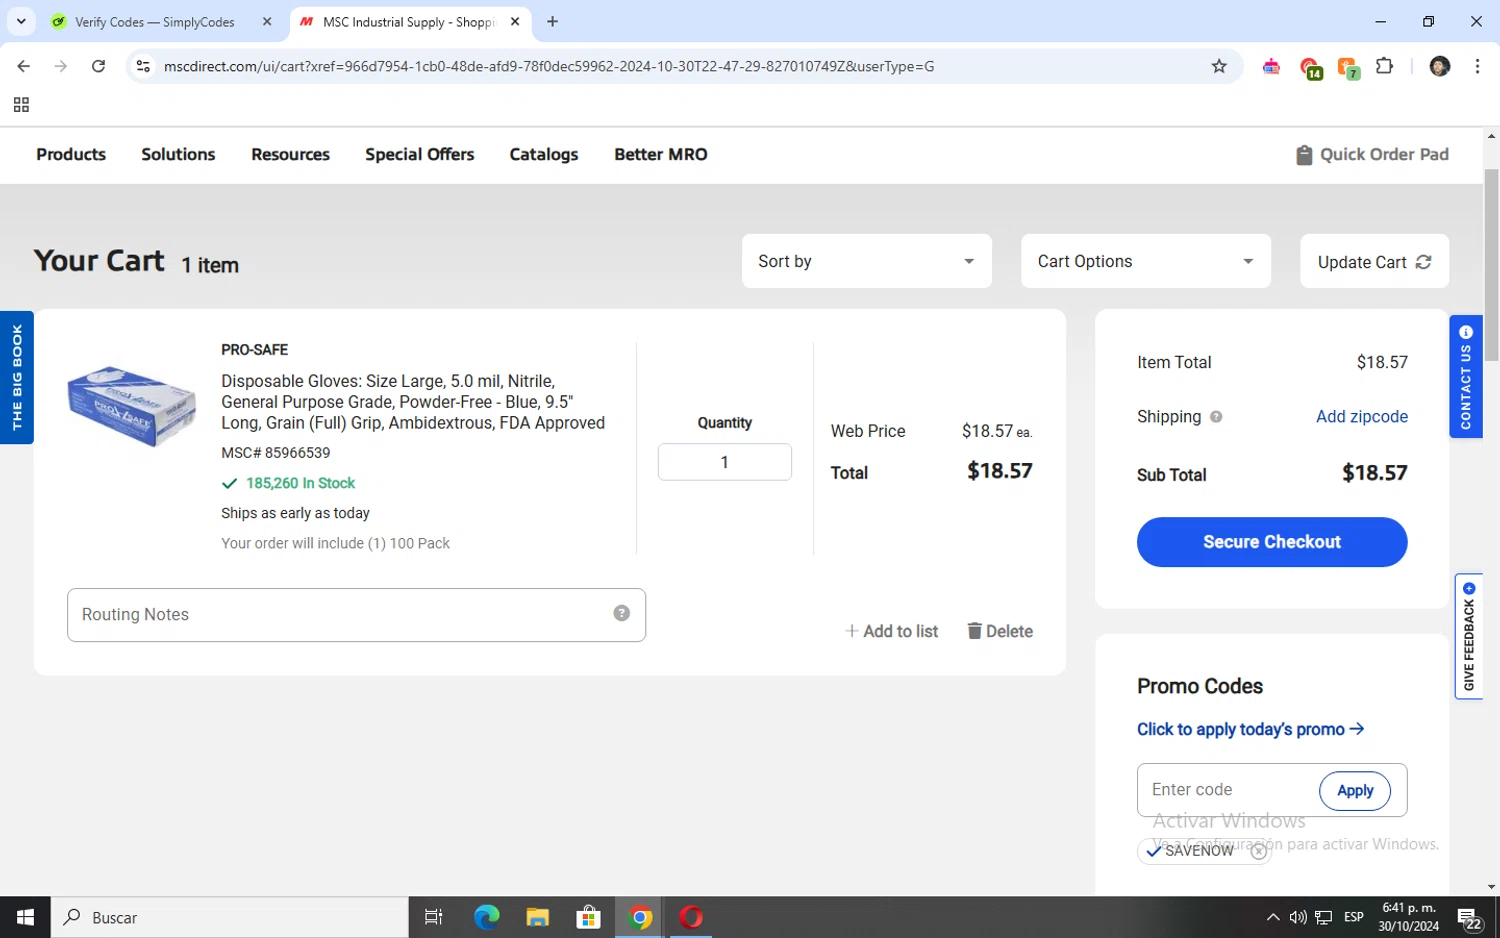Click the Windows search box Buscar
This screenshot has width=1500, height=938.
tap(230, 917)
